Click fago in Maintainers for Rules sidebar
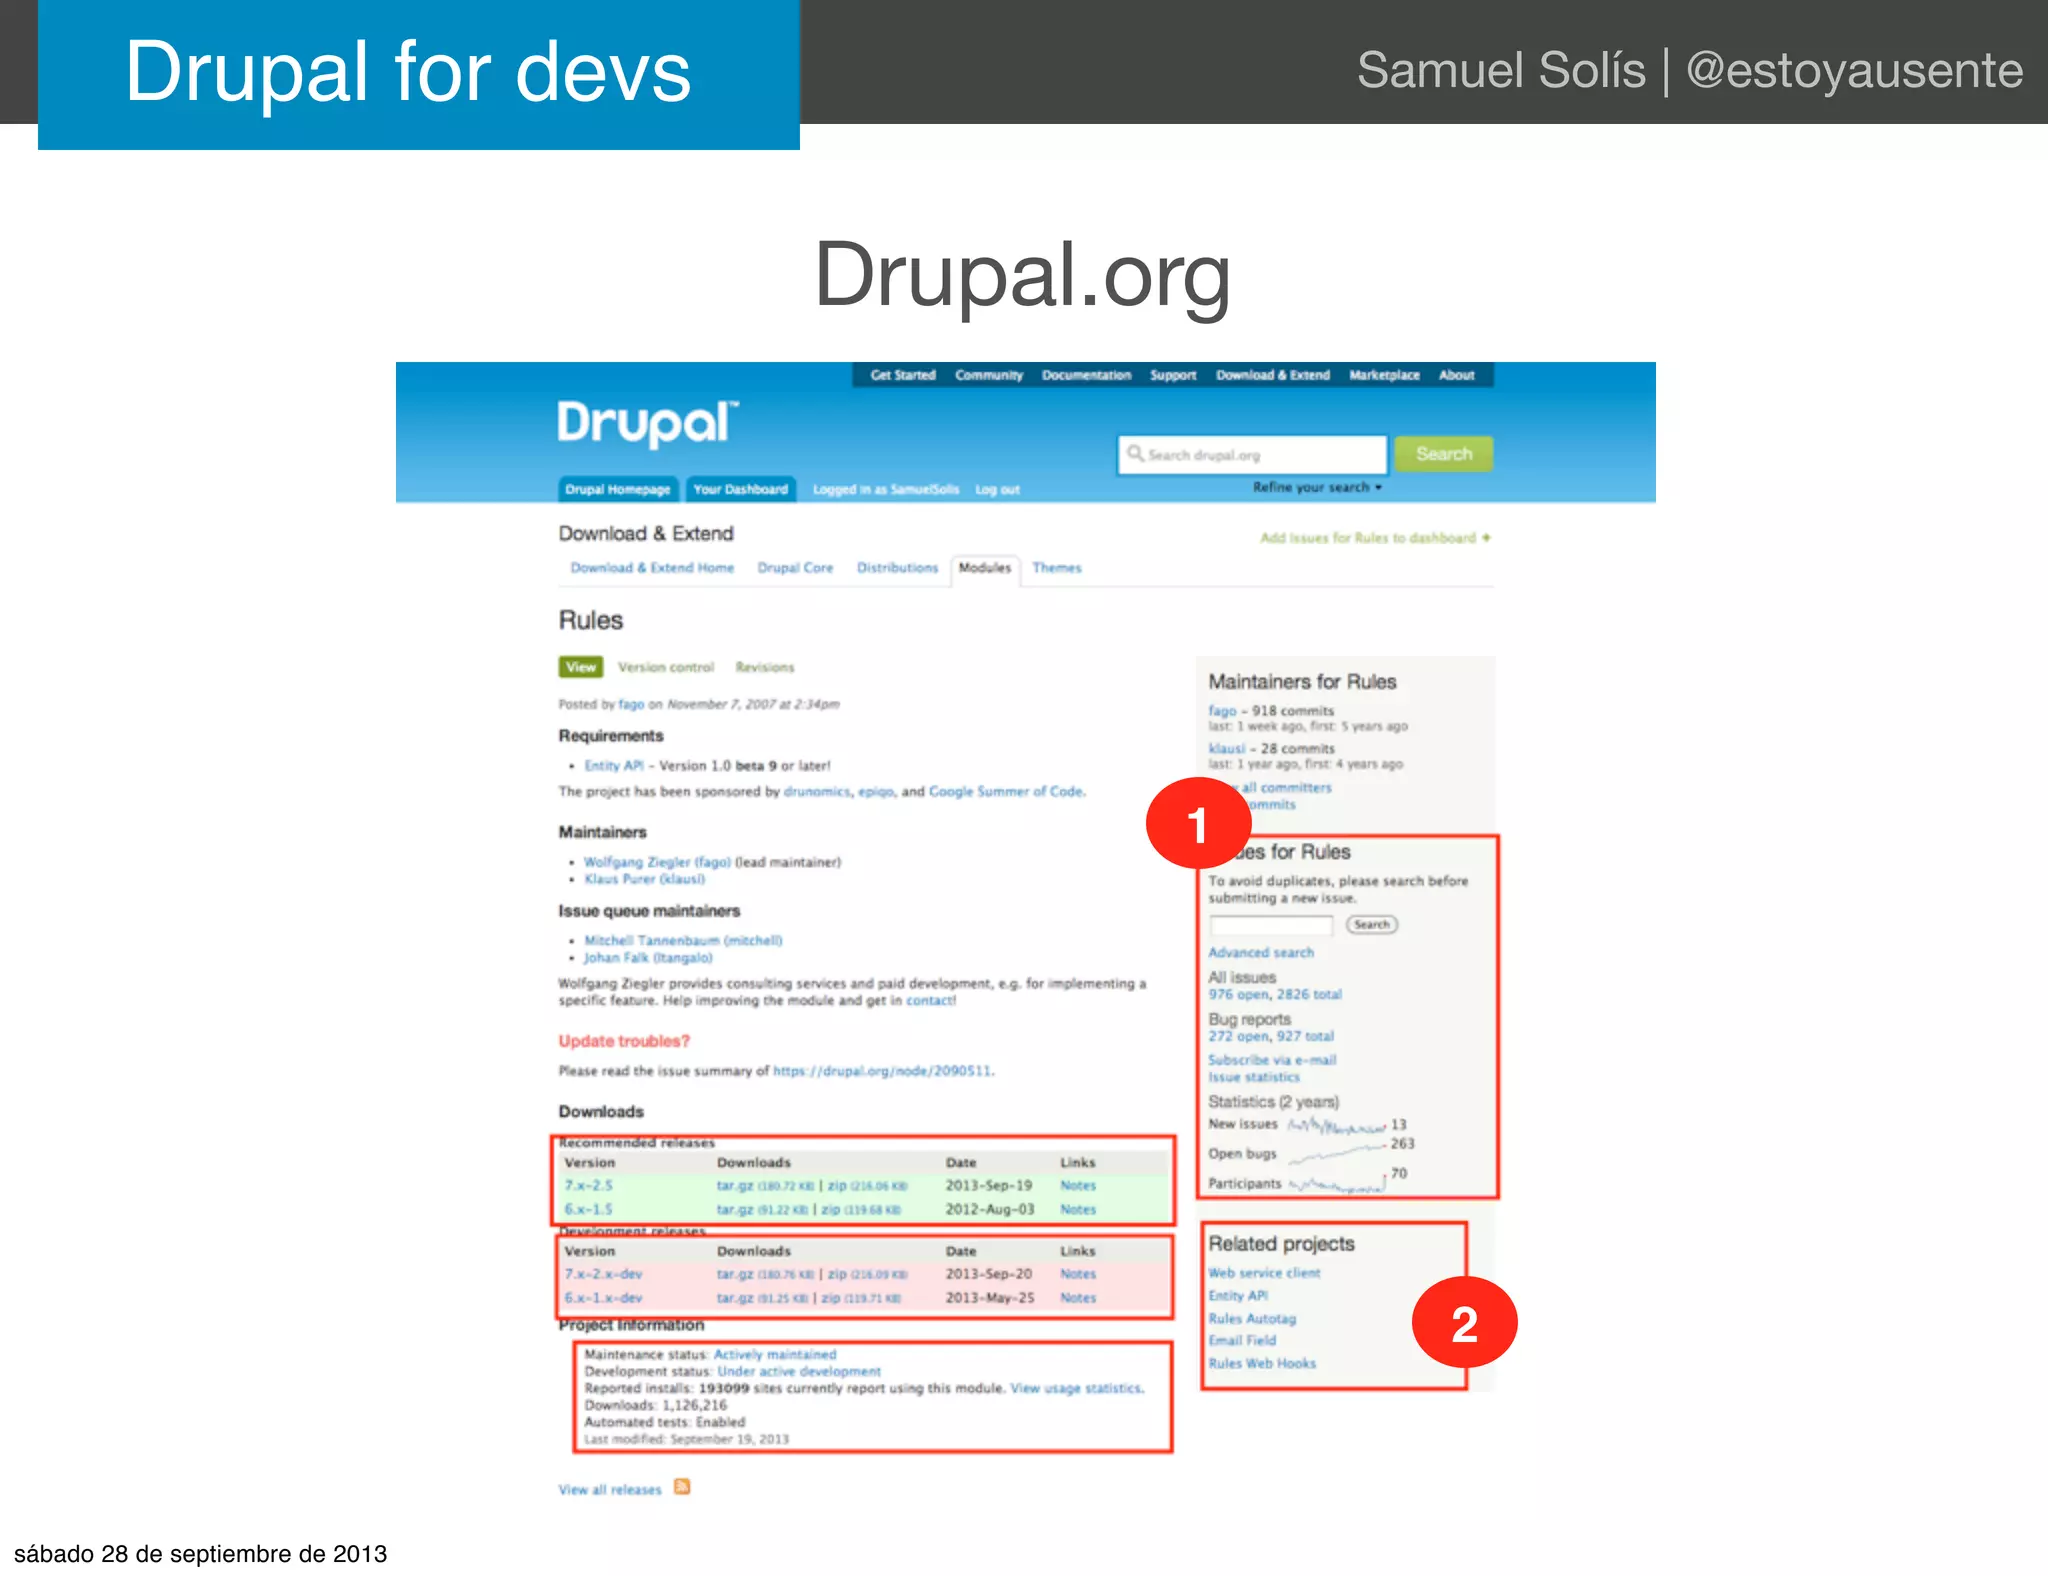2048x1576 pixels. [x=1222, y=711]
